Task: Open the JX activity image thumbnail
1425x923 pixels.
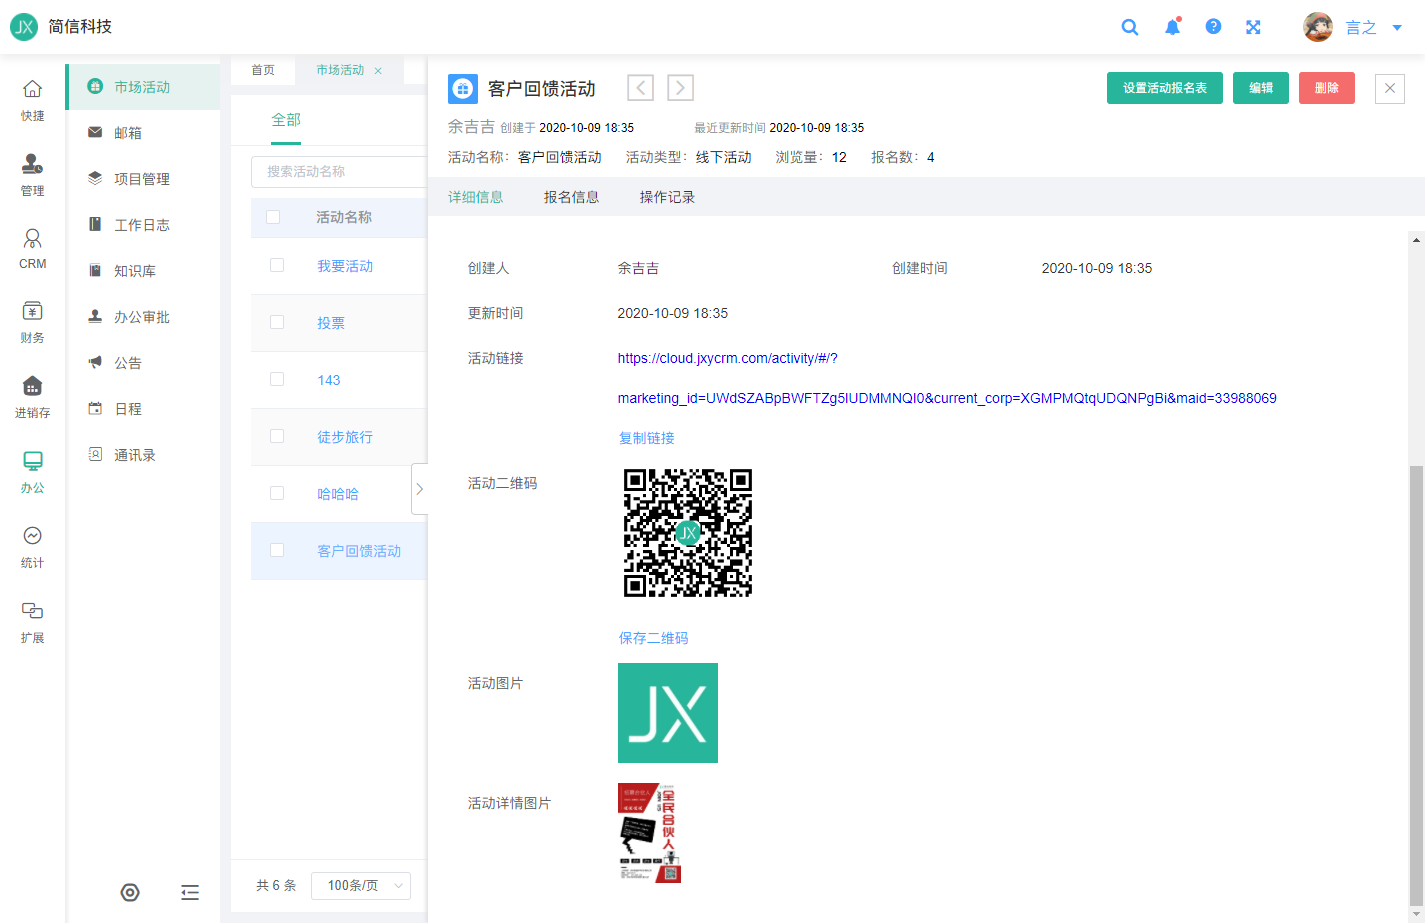Action: pos(668,713)
